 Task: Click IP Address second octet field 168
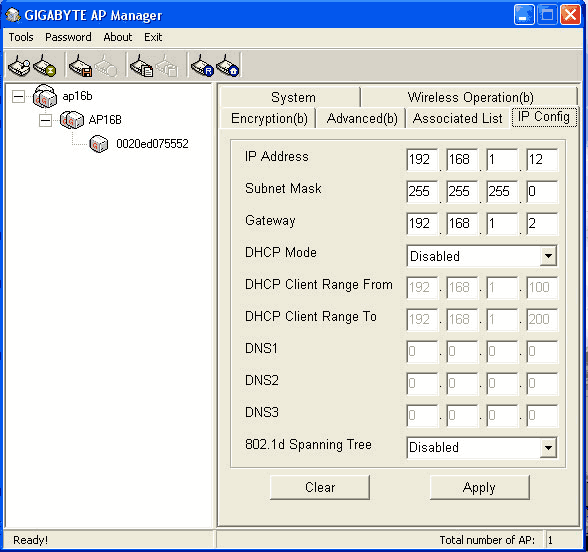462,160
